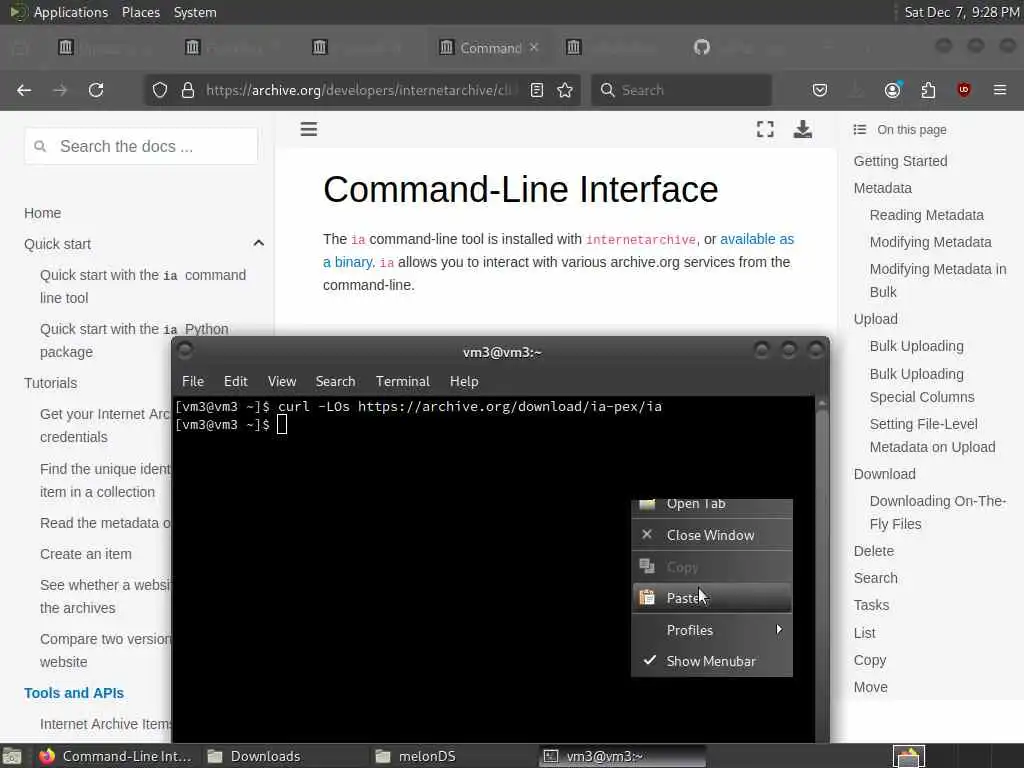Enter fullscreen mode on the docs page
1024x768 pixels.
[x=765, y=129]
